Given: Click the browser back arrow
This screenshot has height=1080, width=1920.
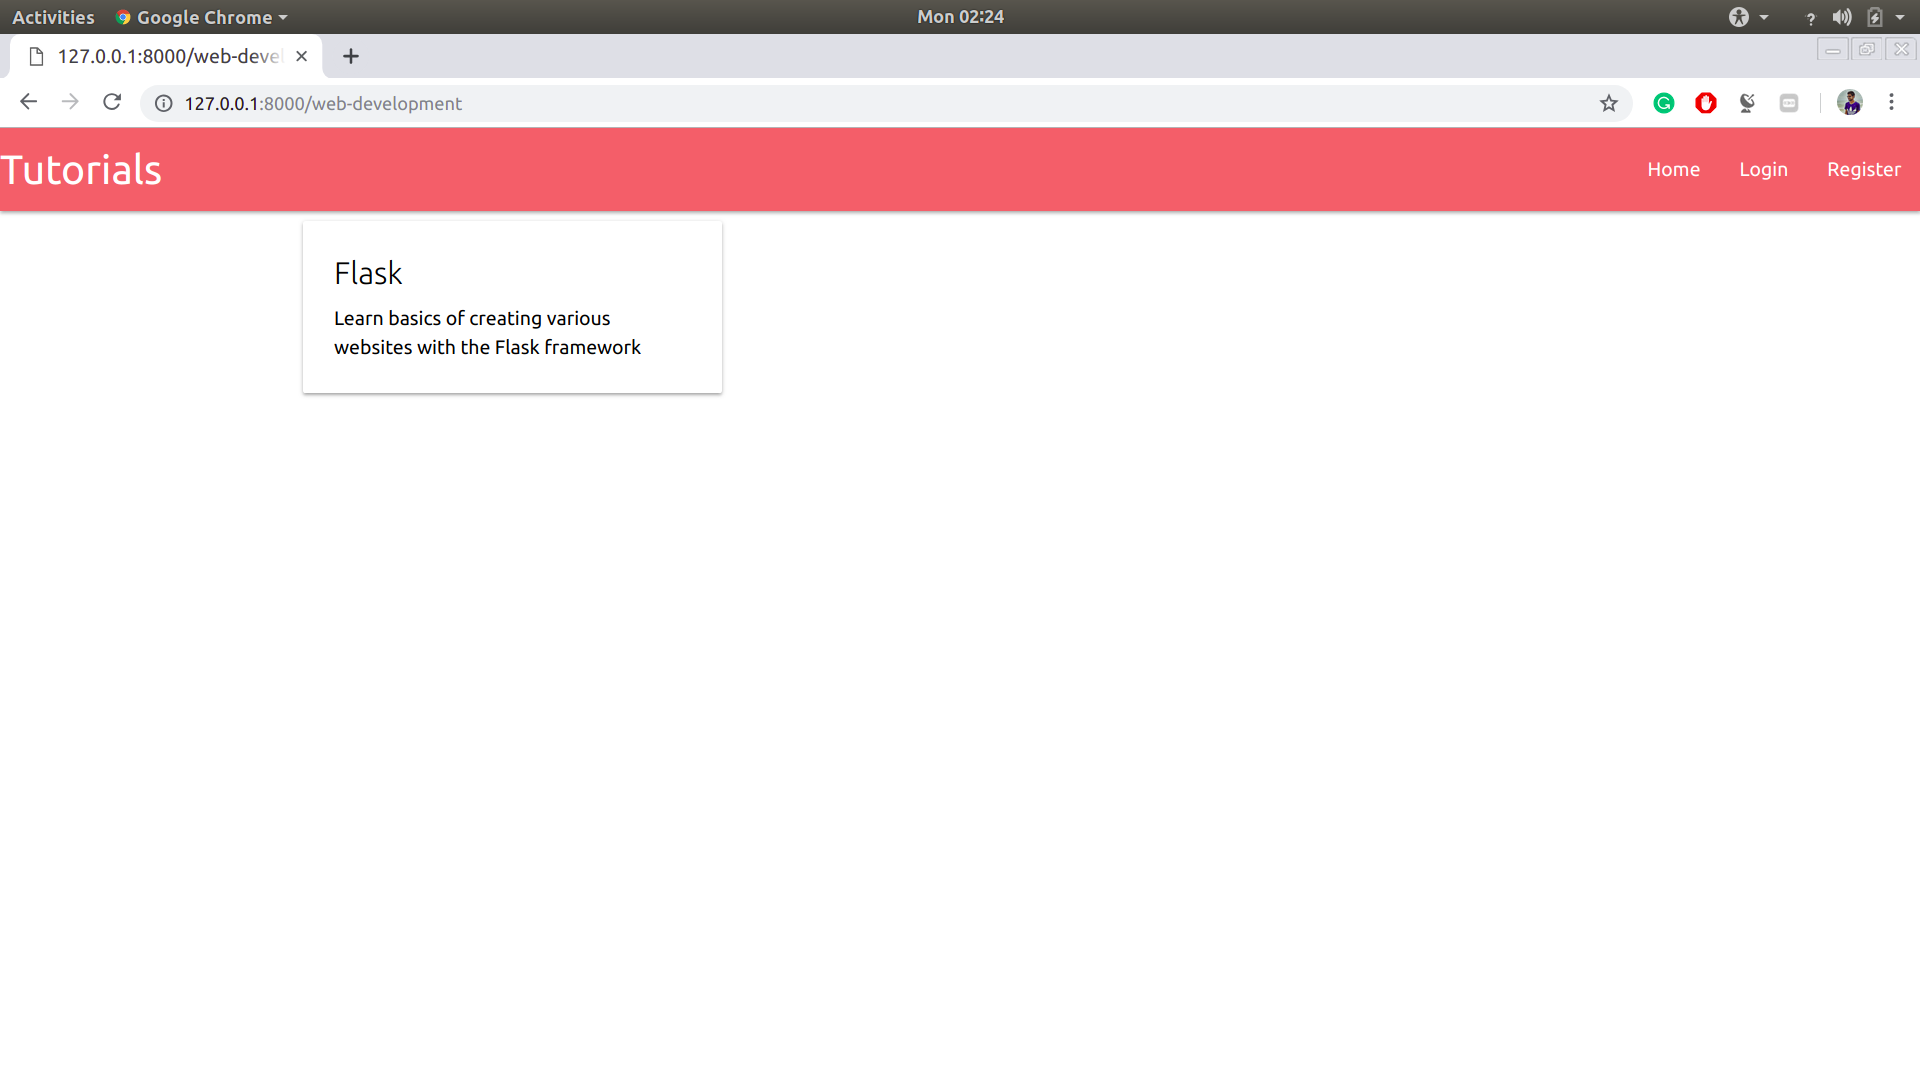Looking at the screenshot, I should click(x=28, y=102).
